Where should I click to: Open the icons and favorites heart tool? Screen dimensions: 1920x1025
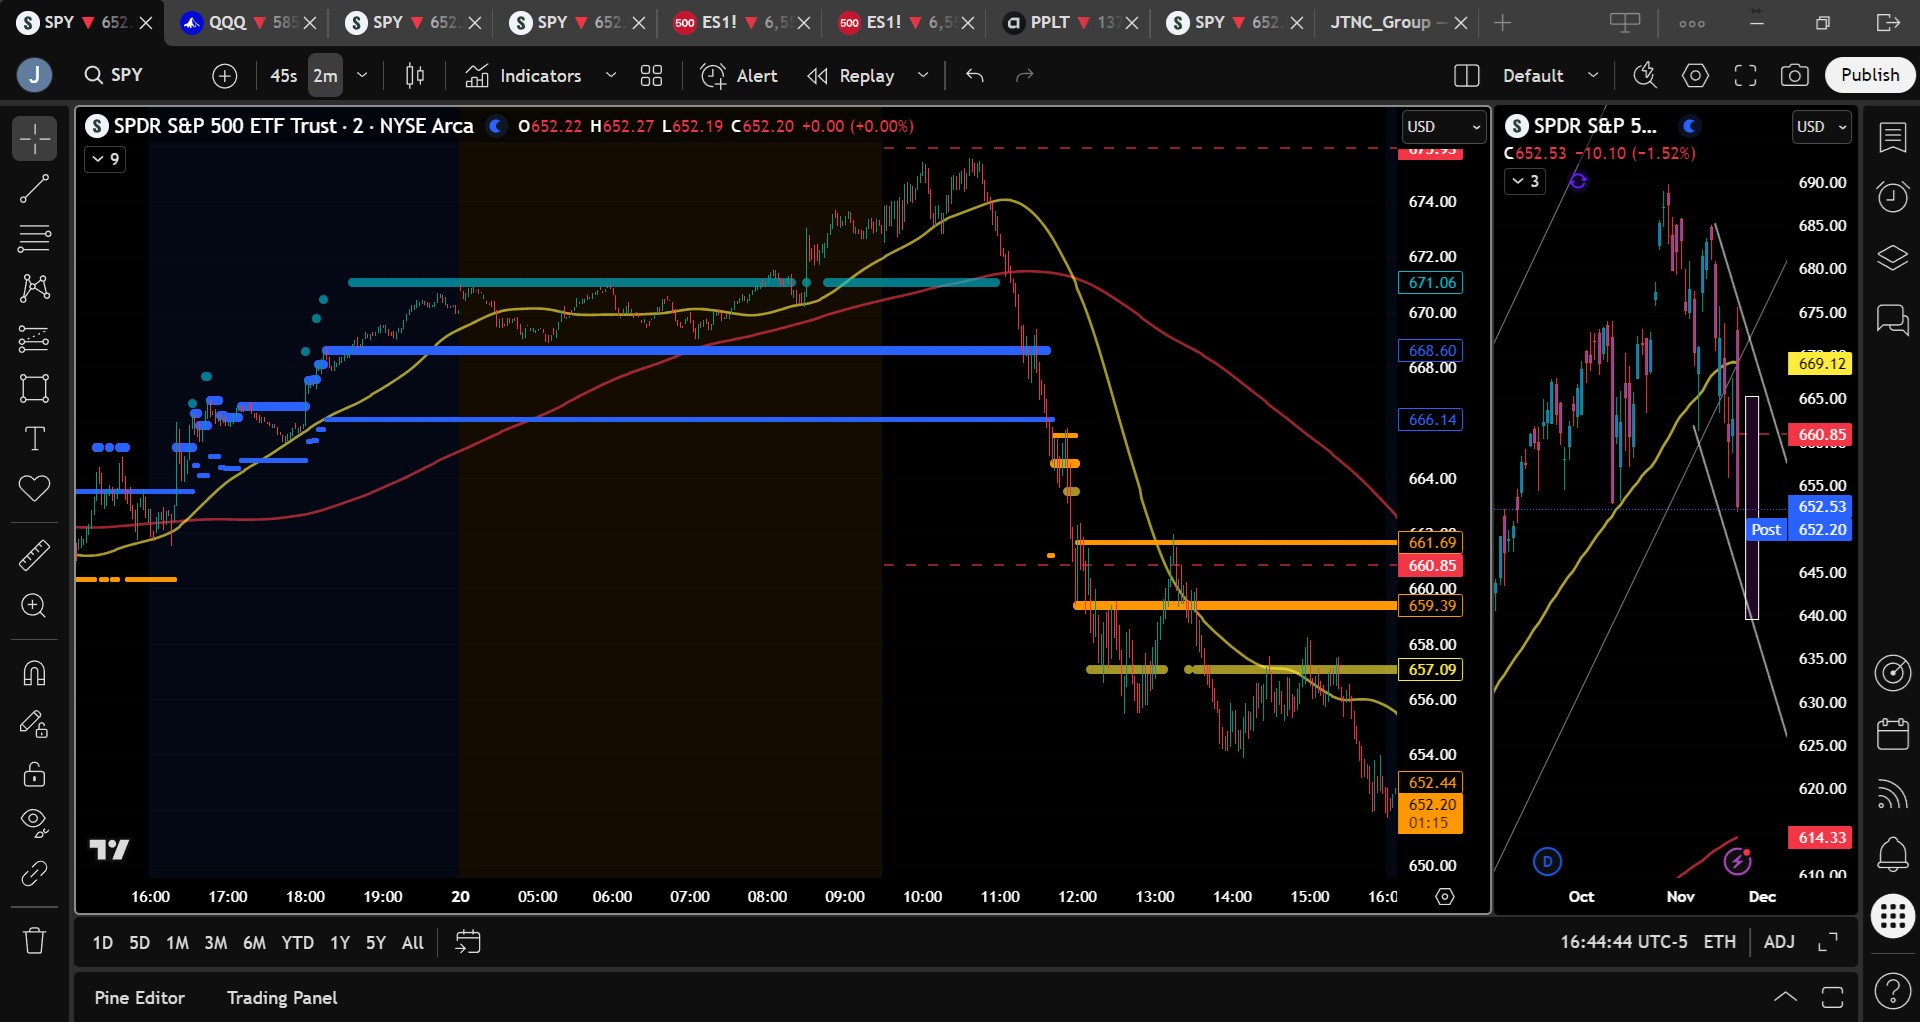click(34, 488)
